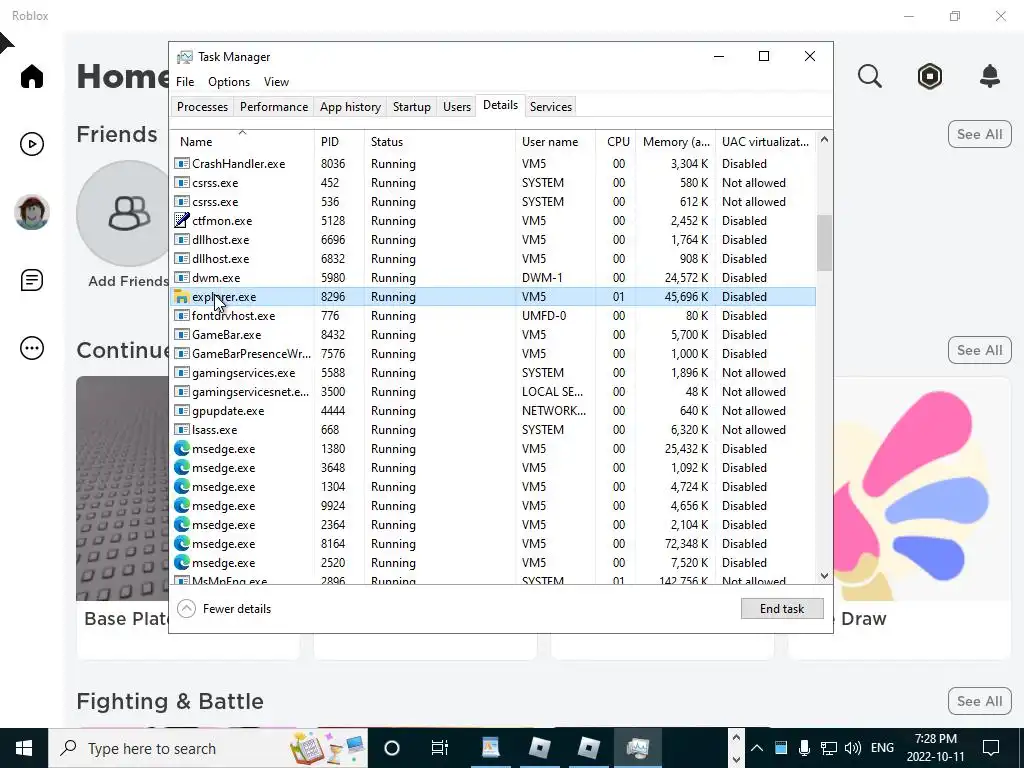Open Task View on taskbar
The height and width of the screenshot is (768, 1024).
click(440, 748)
